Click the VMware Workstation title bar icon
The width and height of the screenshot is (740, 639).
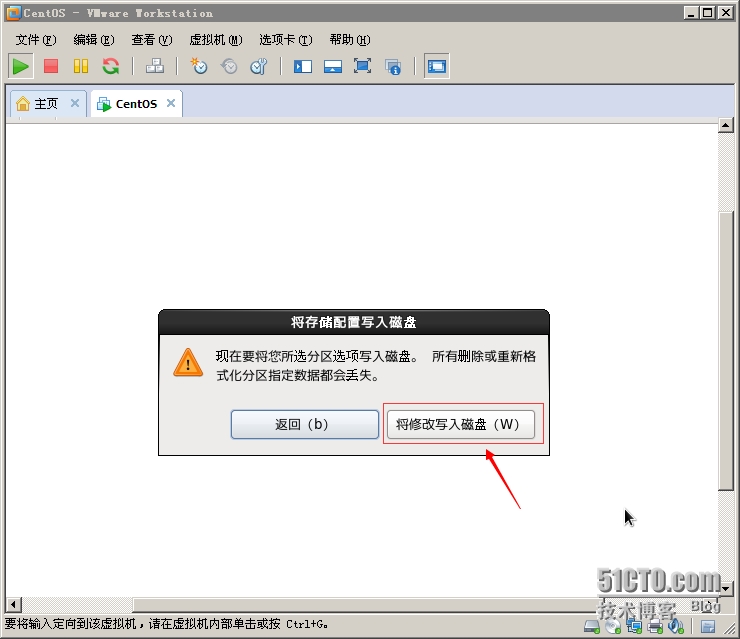pyautogui.click(x=13, y=13)
